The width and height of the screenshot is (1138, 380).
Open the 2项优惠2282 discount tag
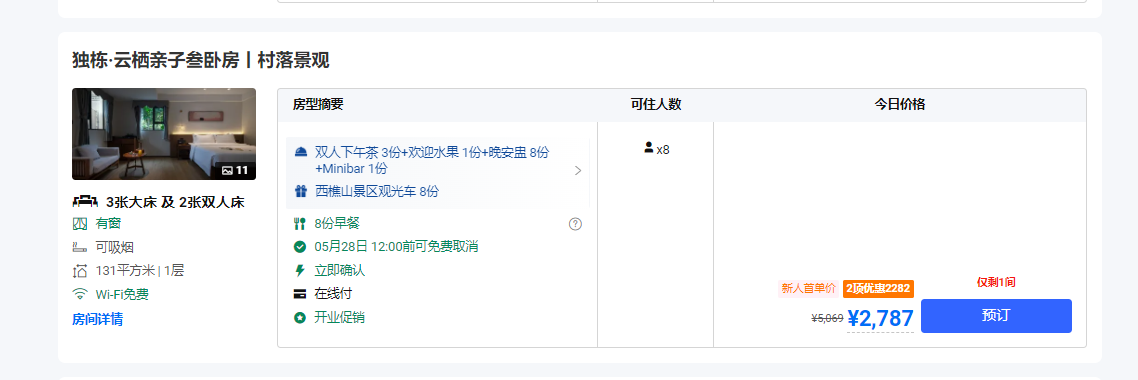(x=878, y=289)
